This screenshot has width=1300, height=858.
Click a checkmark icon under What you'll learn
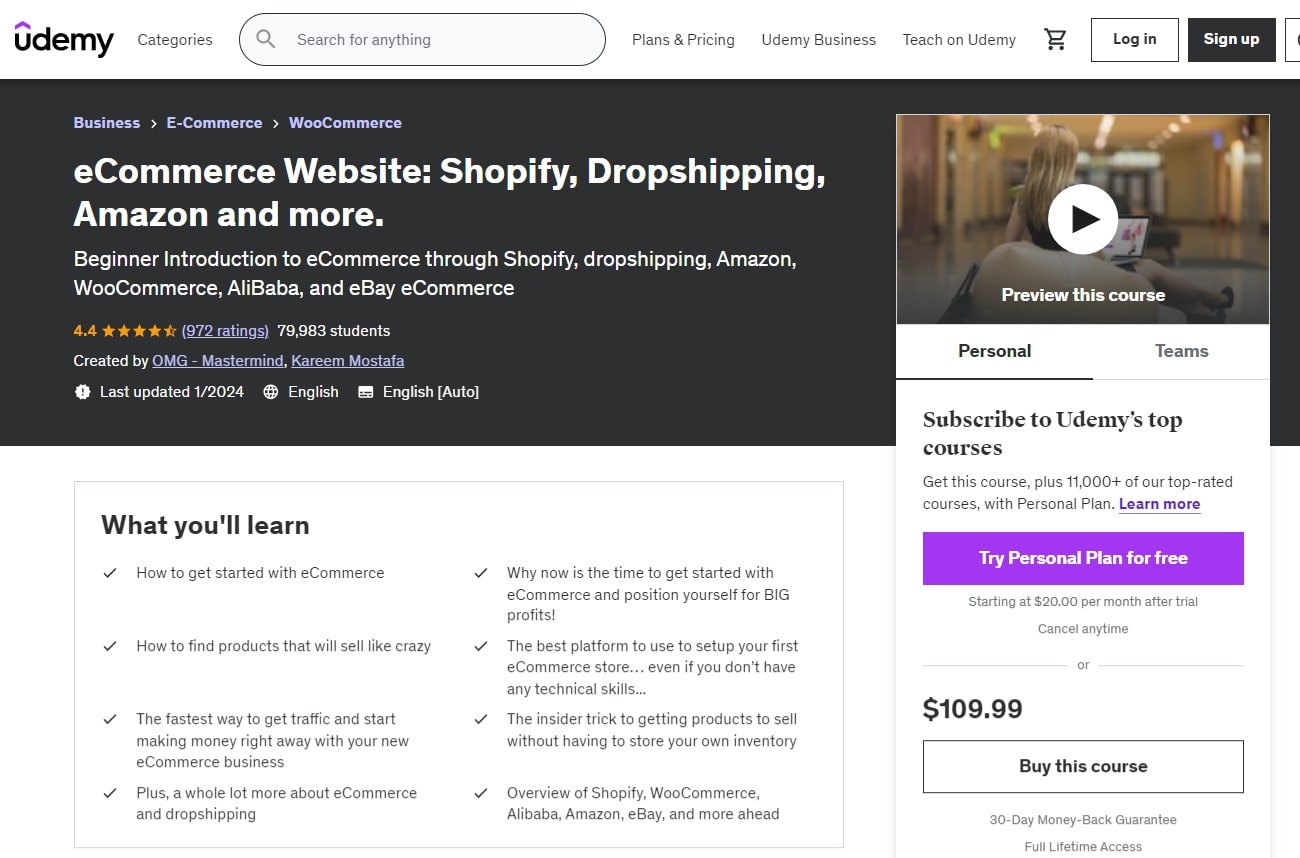(110, 573)
